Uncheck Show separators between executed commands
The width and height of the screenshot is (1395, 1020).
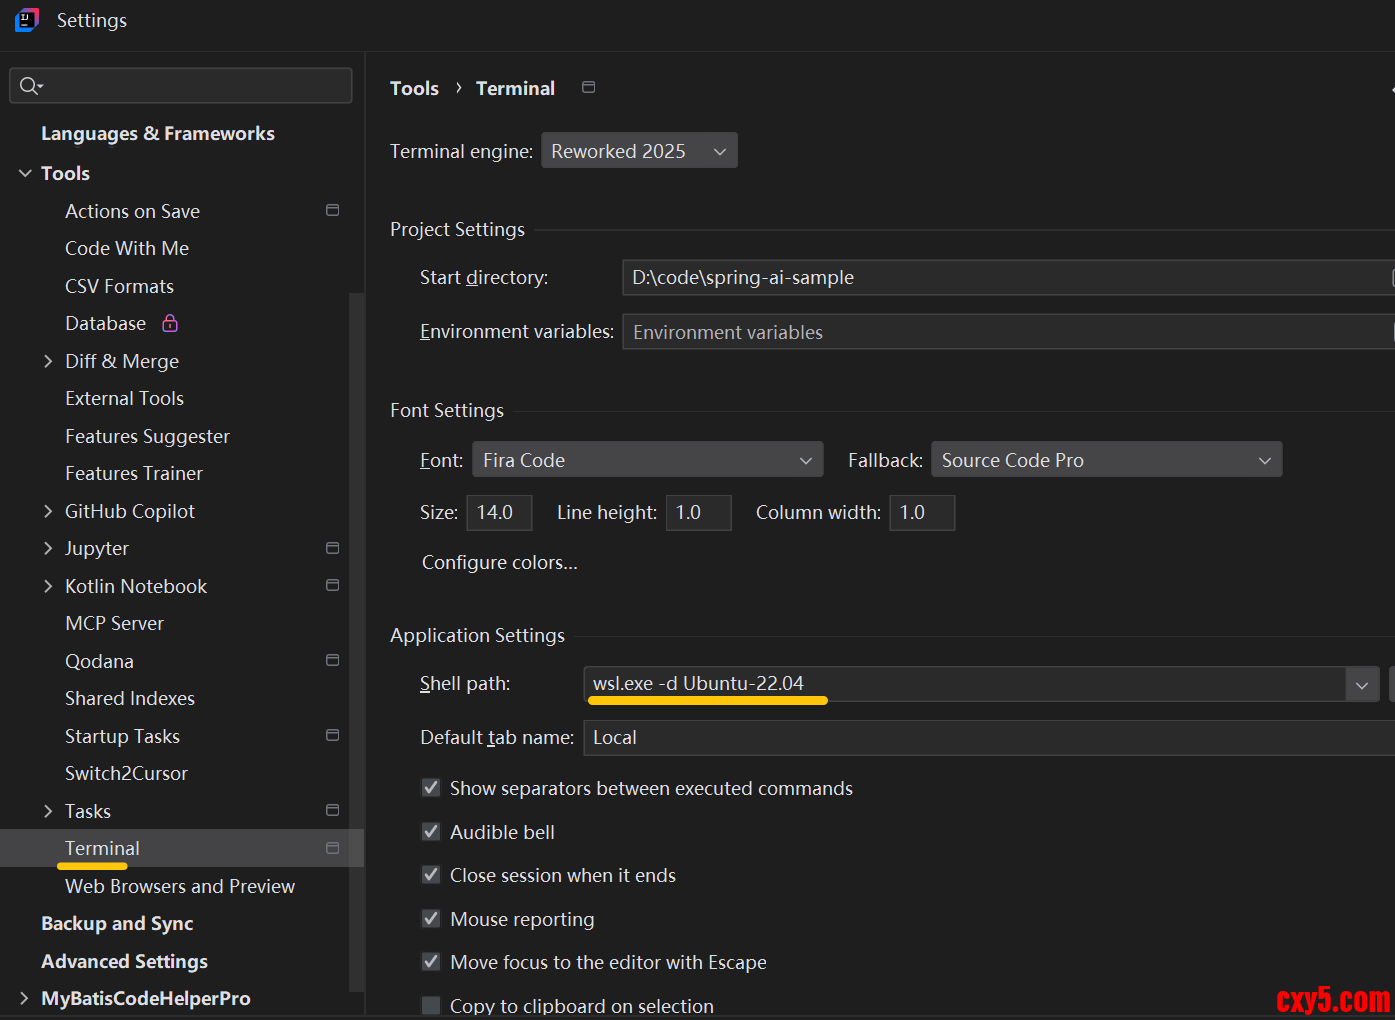click(x=431, y=788)
